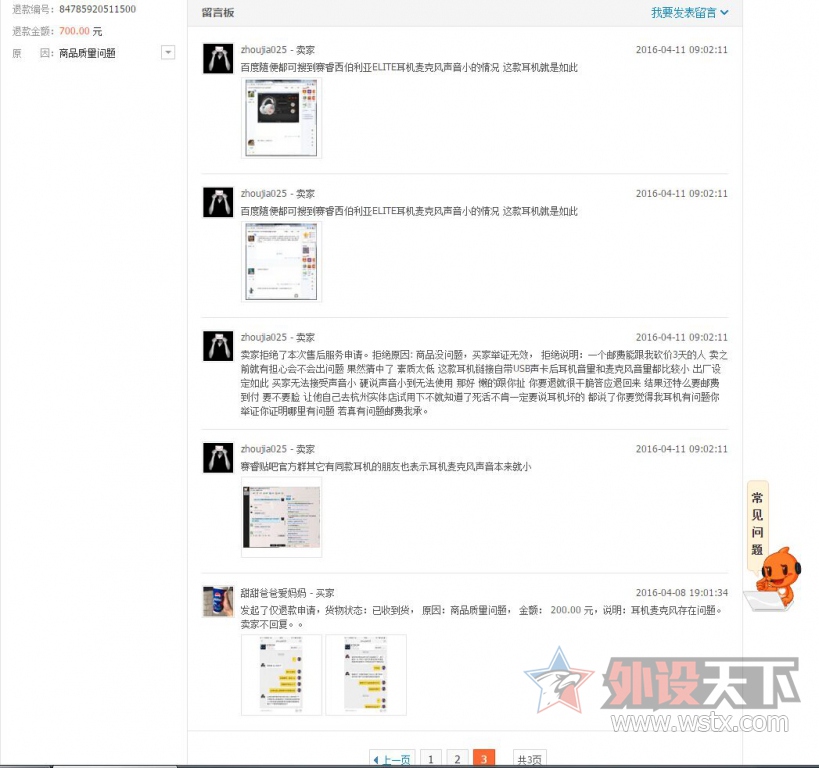Screen dimensions: 819x768
Task: Open the 赛睿贴吧 message screenshot thumbnail
Action: pyautogui.click(x=281, y=517)
